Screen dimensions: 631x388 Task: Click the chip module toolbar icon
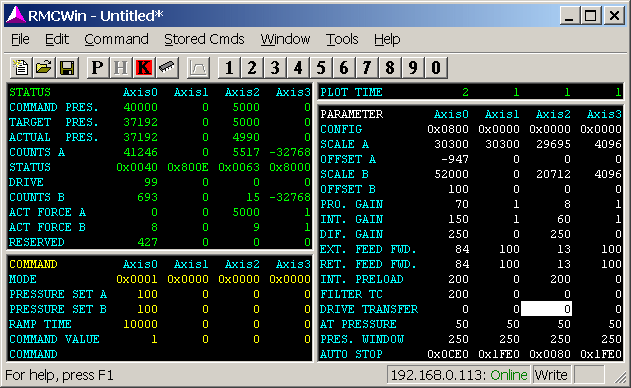pyautogui.click(x=167, y=68)
